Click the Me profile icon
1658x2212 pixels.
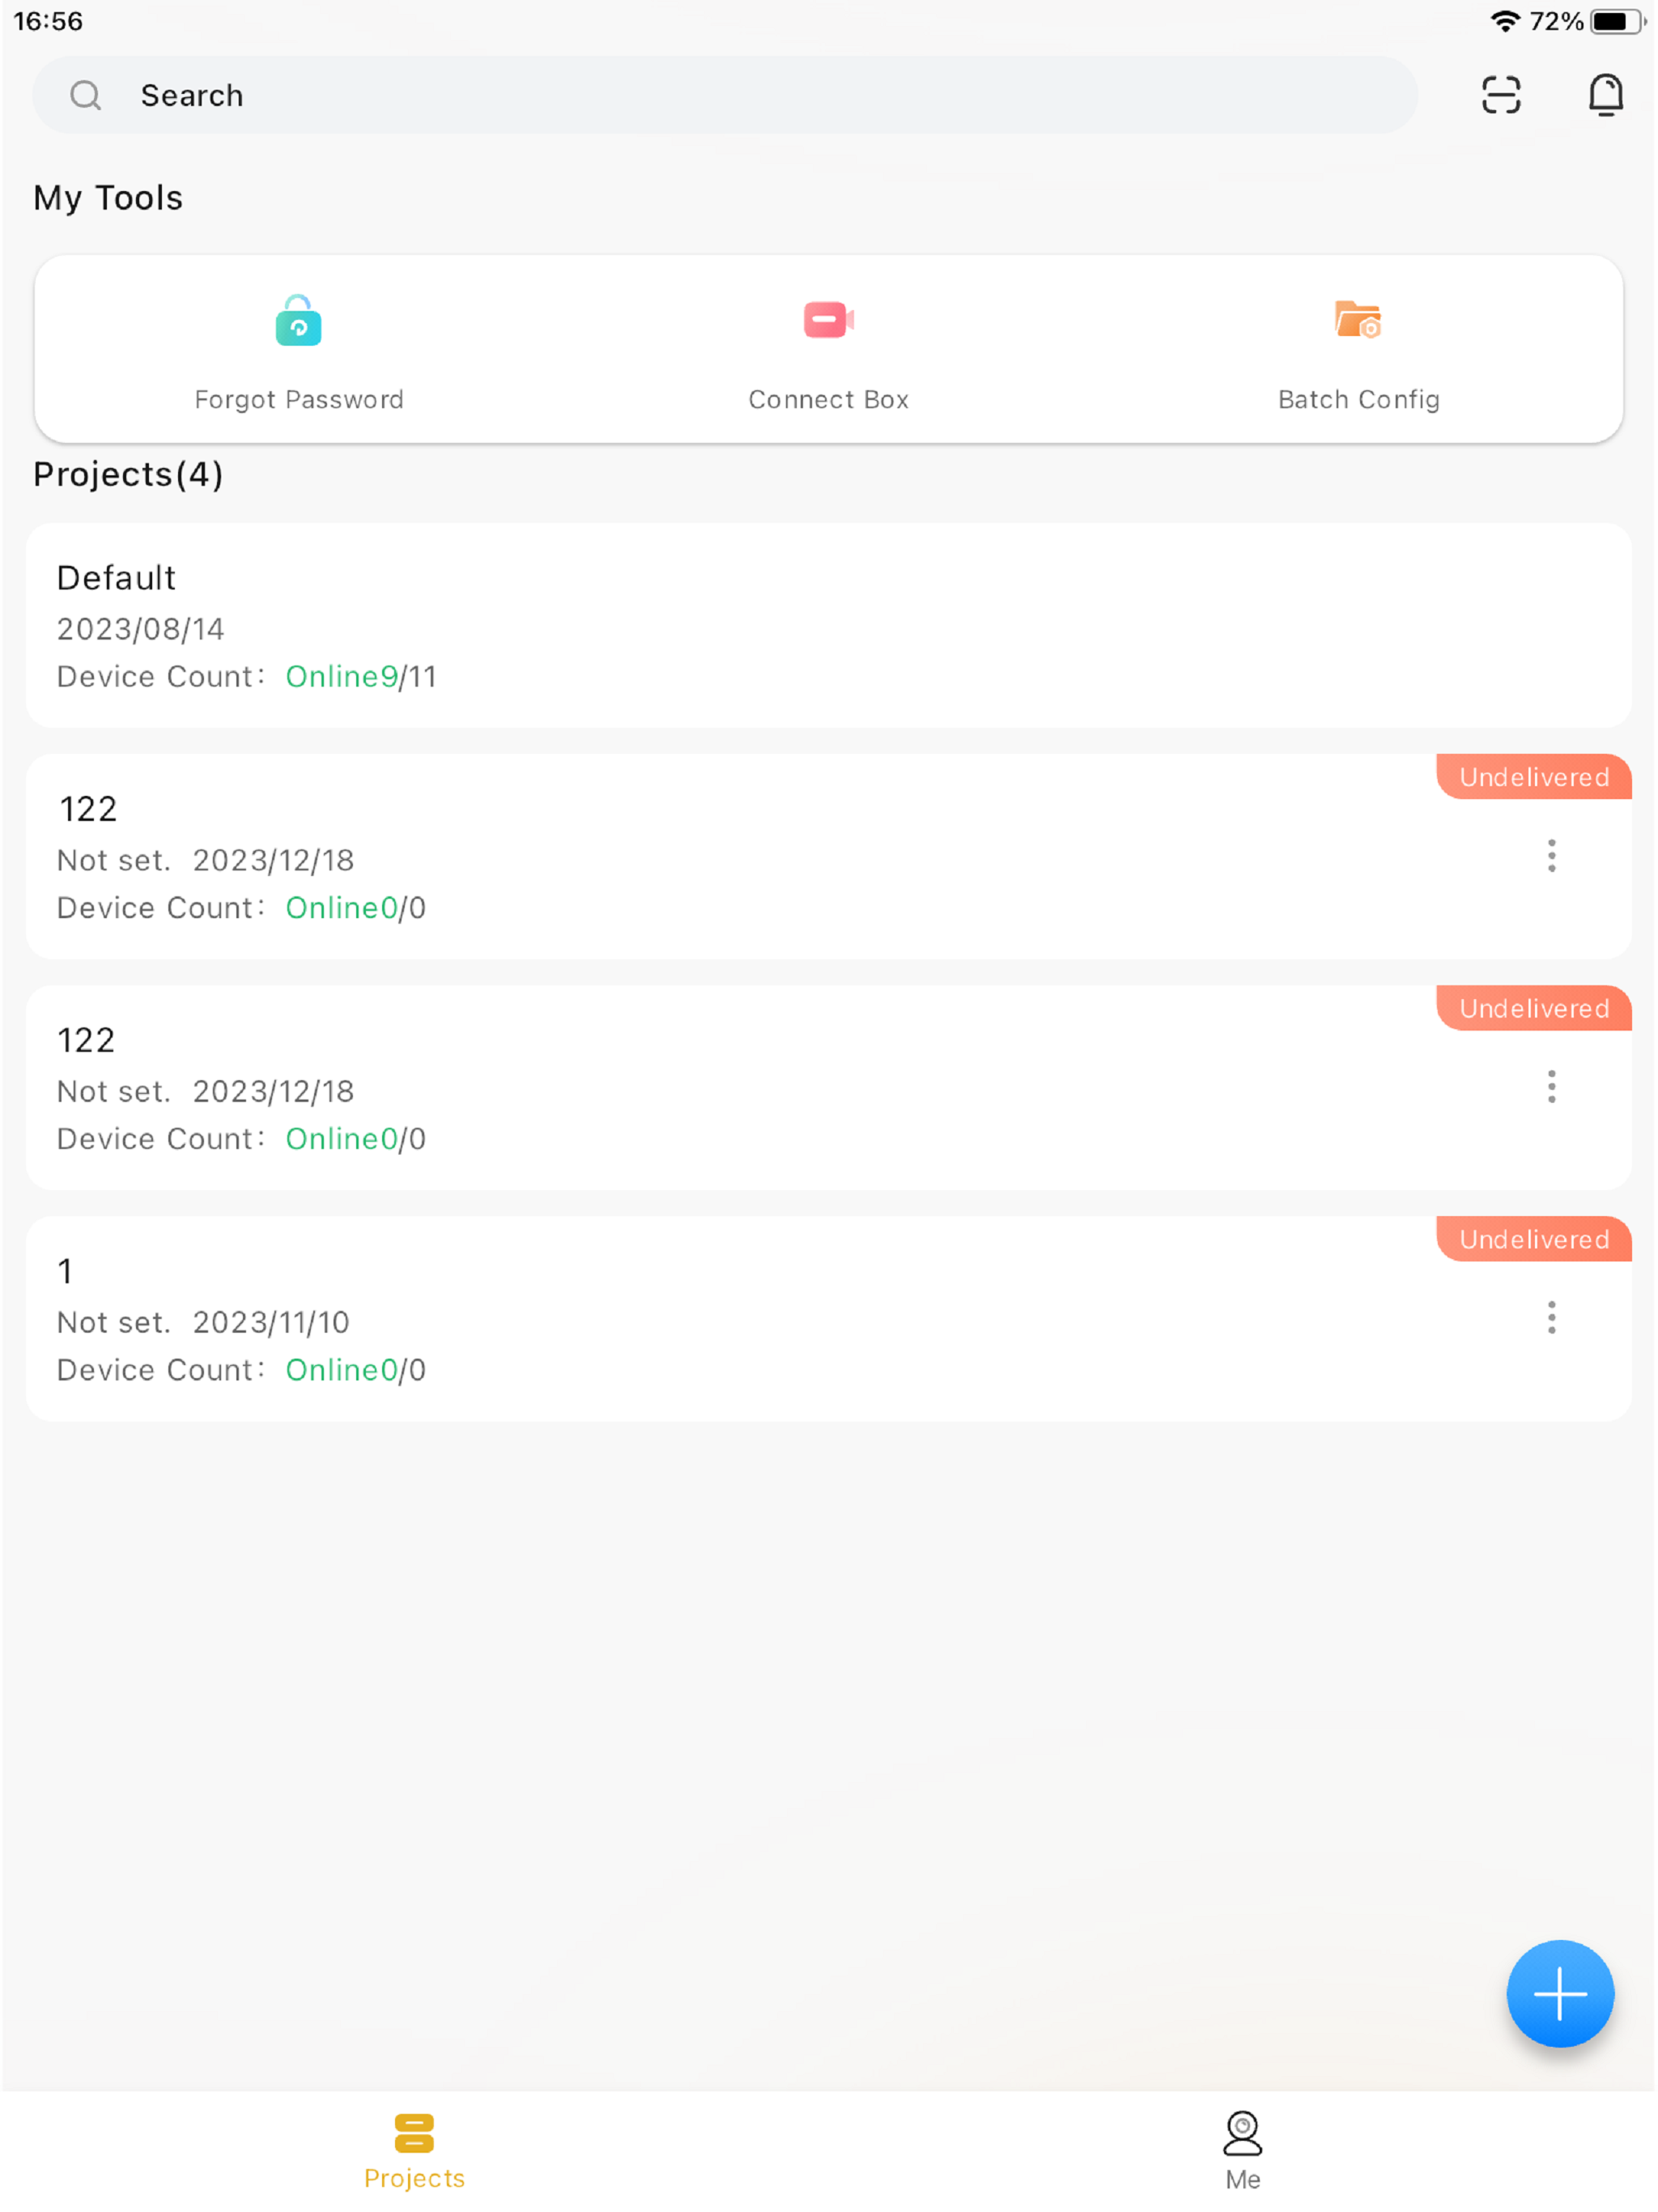tap(1242, 2133)
